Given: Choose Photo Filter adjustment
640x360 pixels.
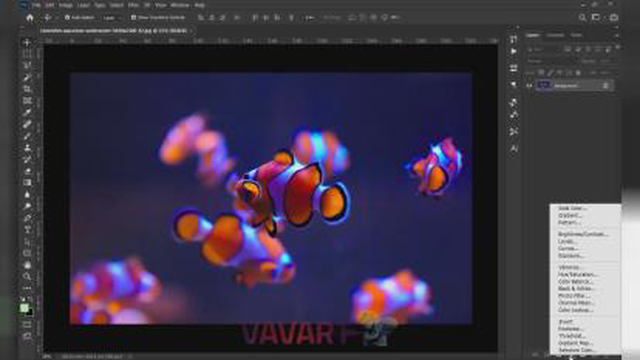Looking at the screenshot, I should 574,296.
